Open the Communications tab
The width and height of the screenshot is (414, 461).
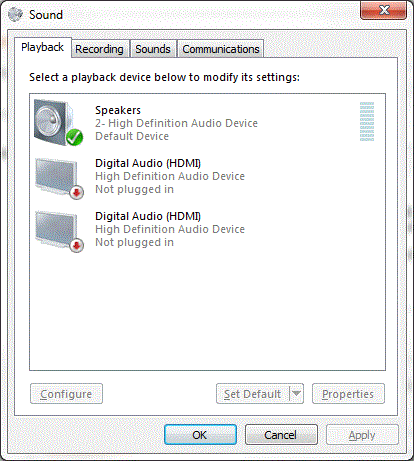(x=221, y=49)
